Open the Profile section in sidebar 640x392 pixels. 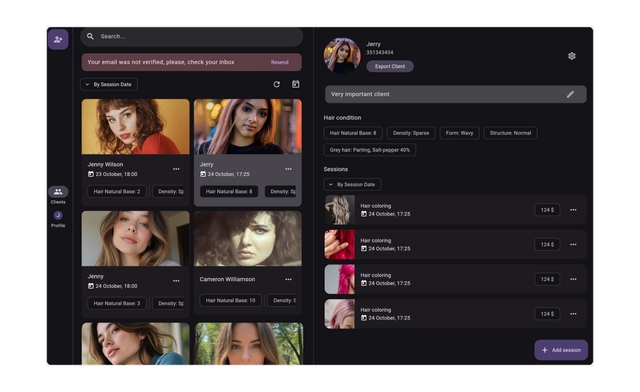[x=58, y=219]
